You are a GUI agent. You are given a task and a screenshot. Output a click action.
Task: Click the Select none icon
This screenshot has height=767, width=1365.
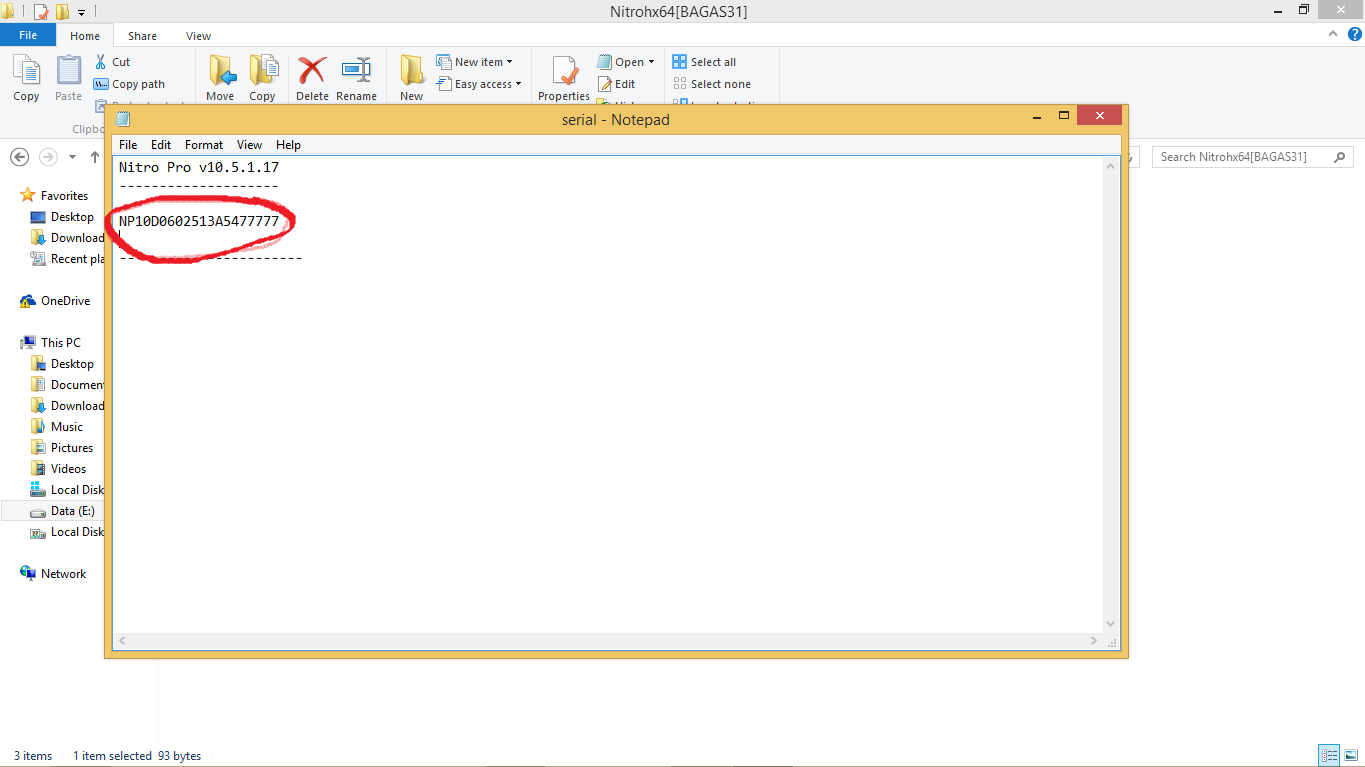tap(680, 84)
